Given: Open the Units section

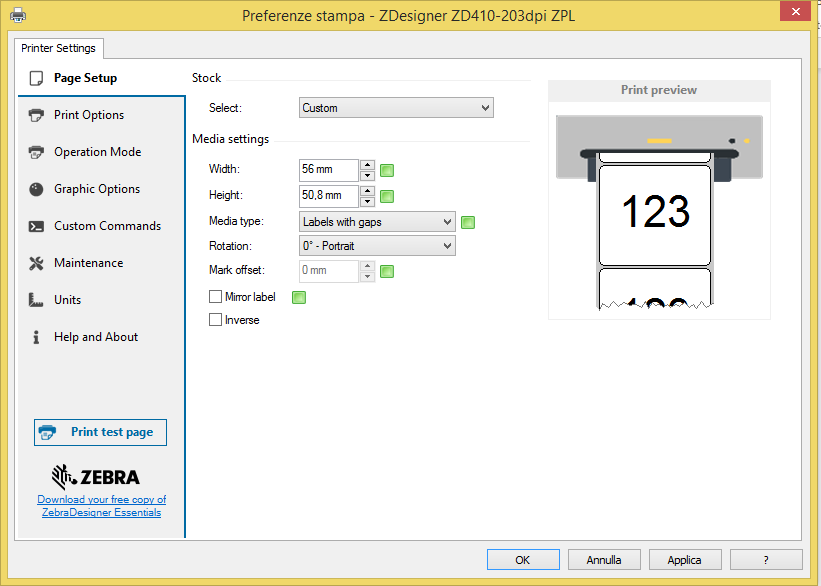Looking at the screenshot, I should [x=102, y=300].
